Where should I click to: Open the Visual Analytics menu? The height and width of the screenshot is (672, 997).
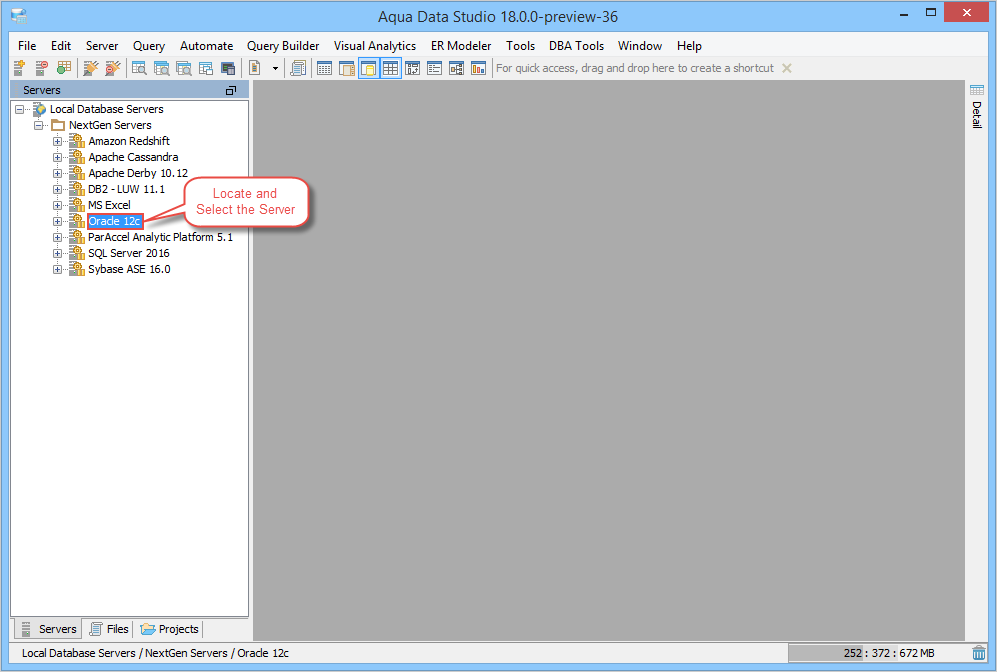[x=375, y=46]
